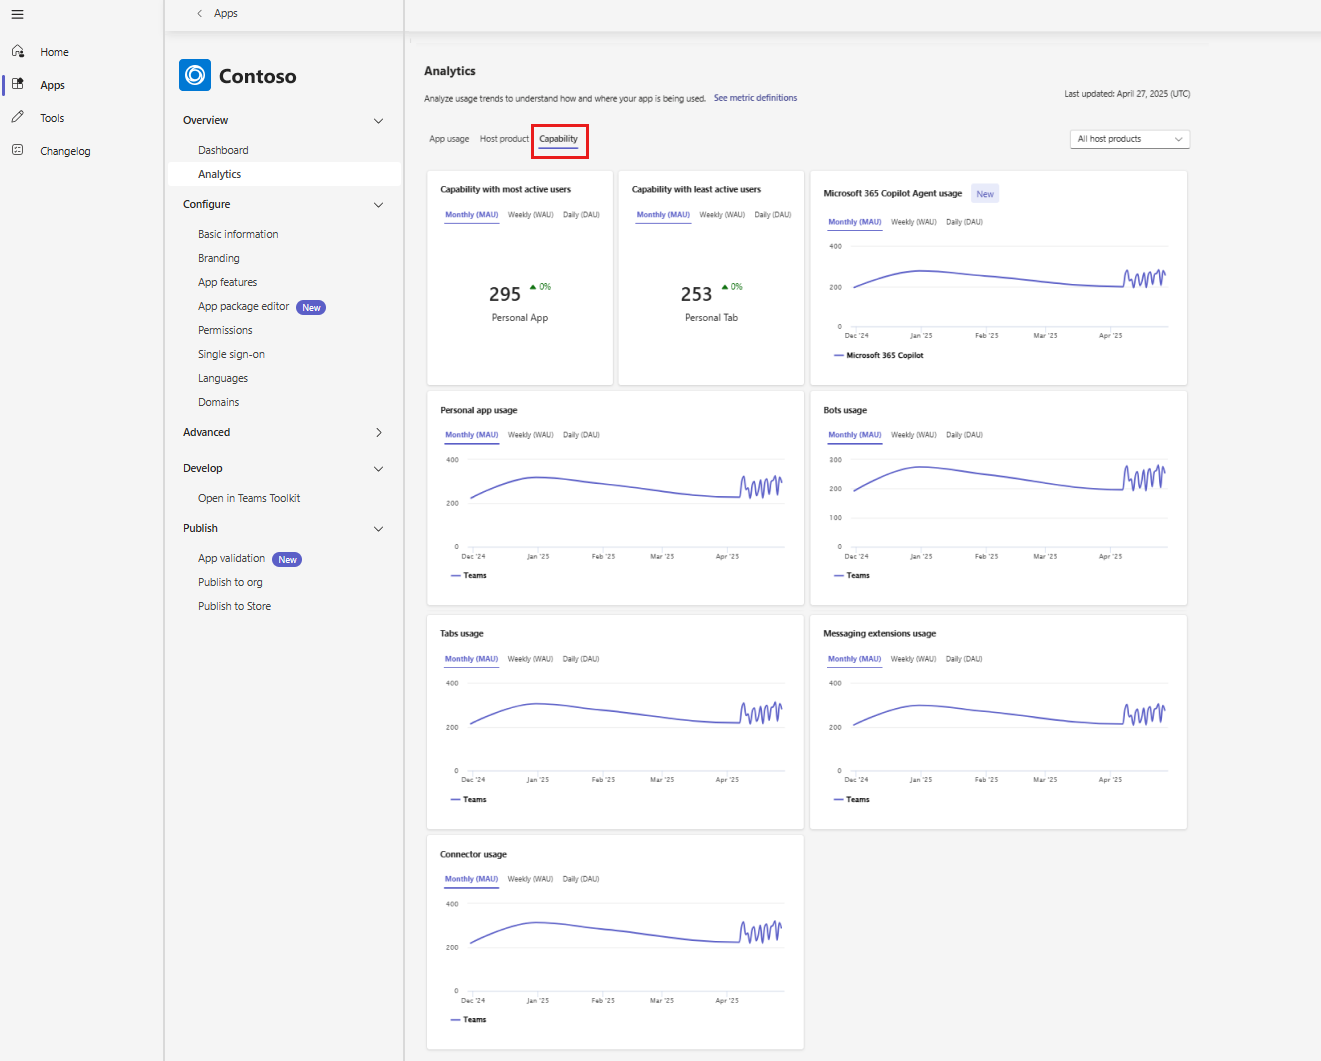This screenshot has width=1321, height=1061.
Task: Expand the Advanced section chevron
Action: (378, 433)
